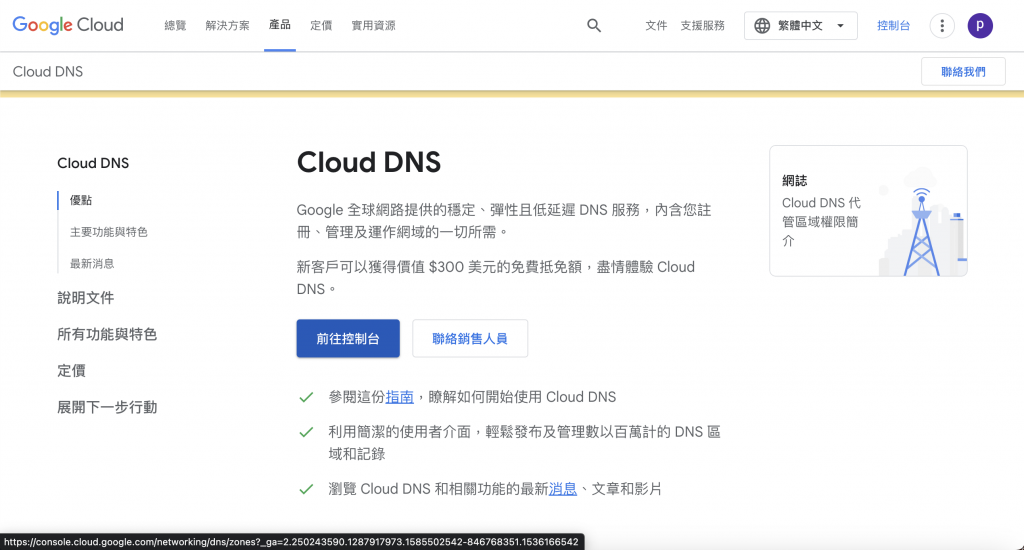Select 主要功能與特色 in the sidebar
This screenshot has height=550, width=1024.
tap(109, 232)
